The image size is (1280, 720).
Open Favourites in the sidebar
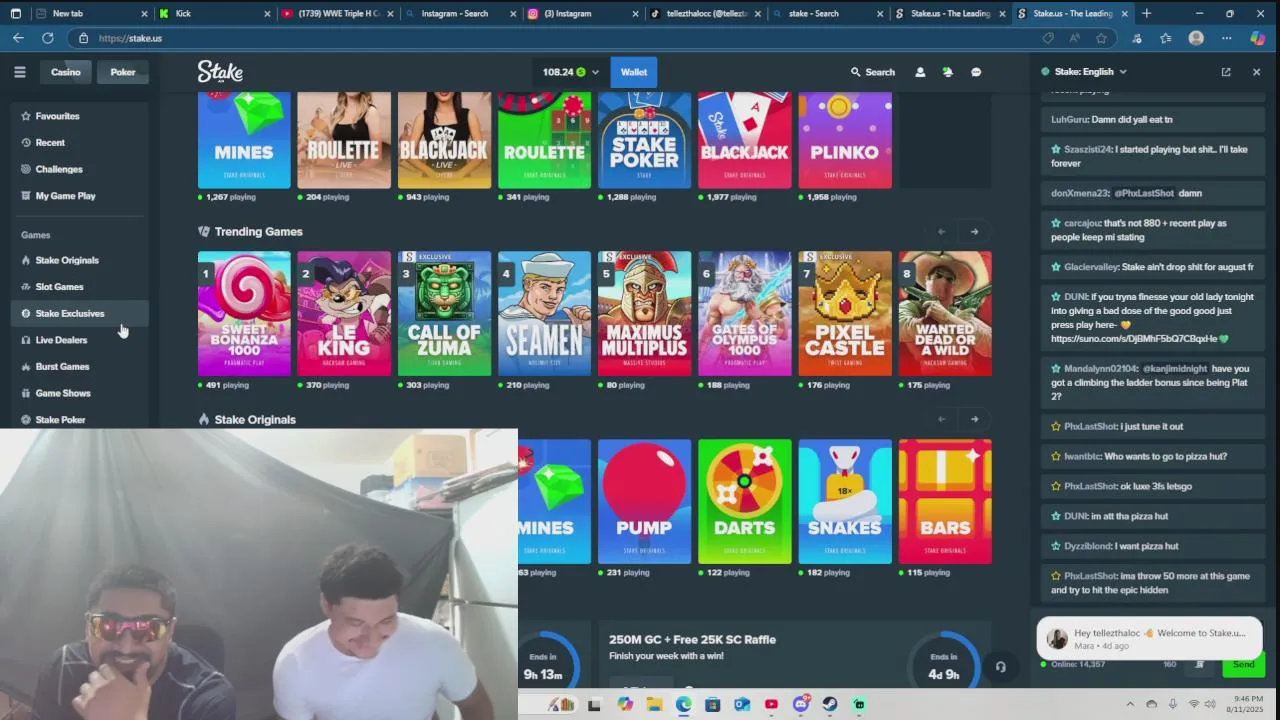80,116
